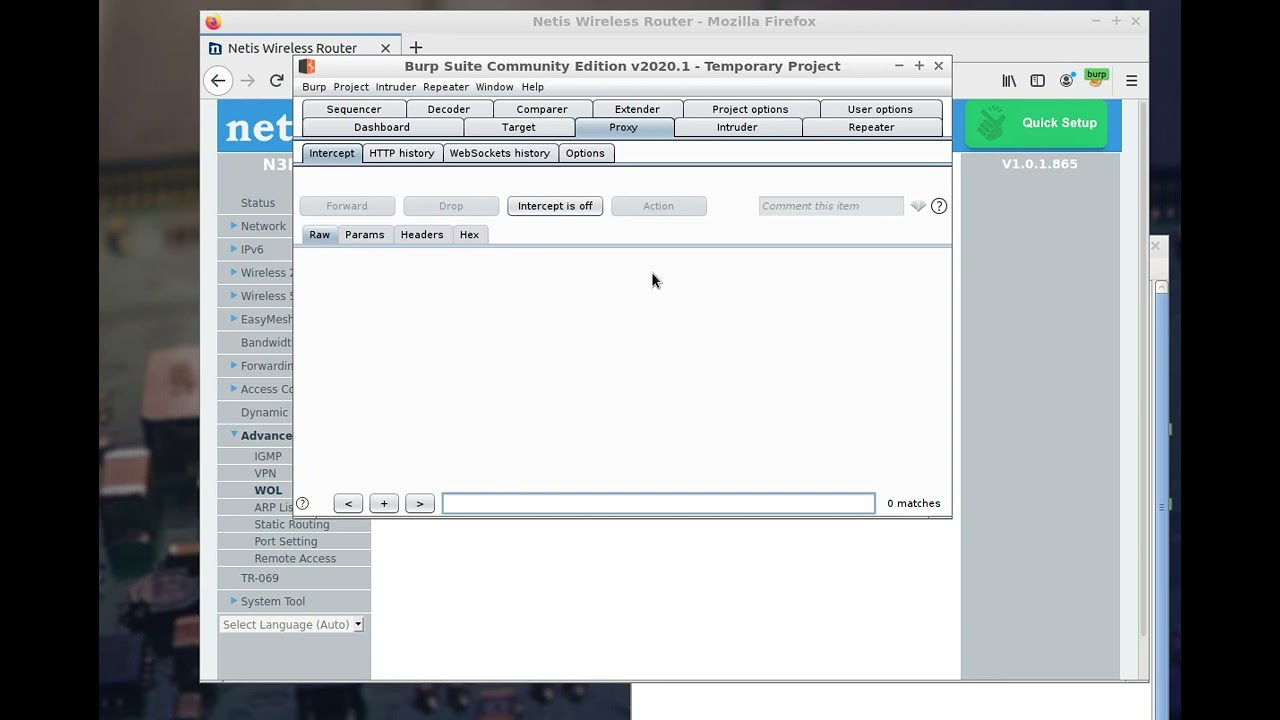Screen dimensions: 1280x720
Task: Click previous match button
Action: [x=348, y=504]
